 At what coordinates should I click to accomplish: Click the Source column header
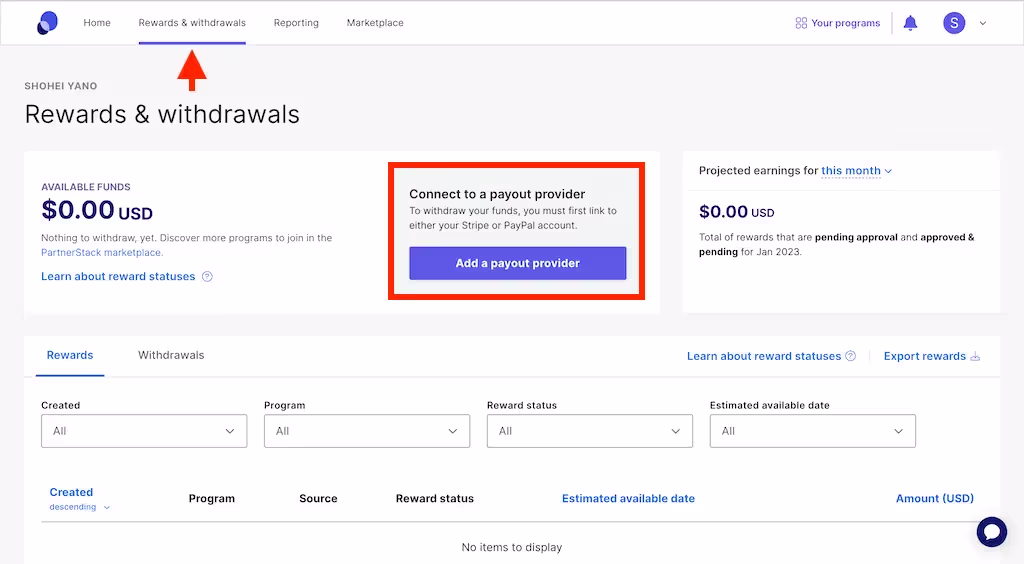pos(318,498)
